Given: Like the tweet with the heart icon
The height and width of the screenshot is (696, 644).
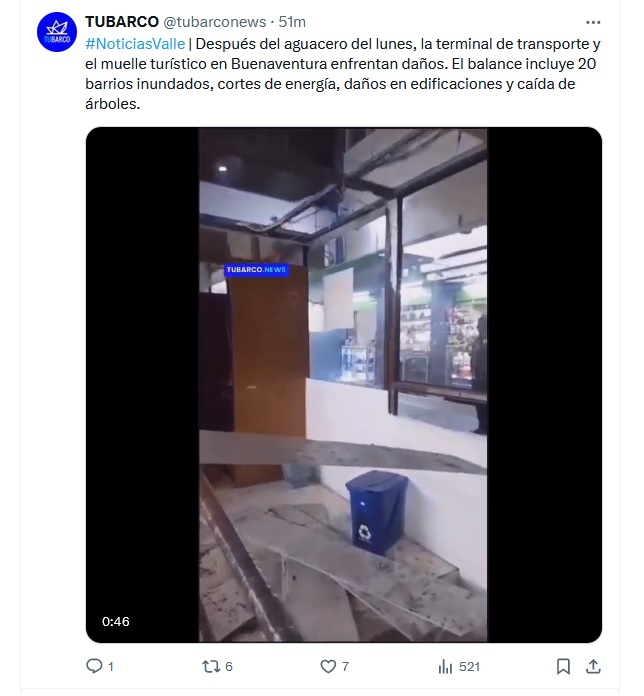Looking at the screenshot, I should [328, 666].
